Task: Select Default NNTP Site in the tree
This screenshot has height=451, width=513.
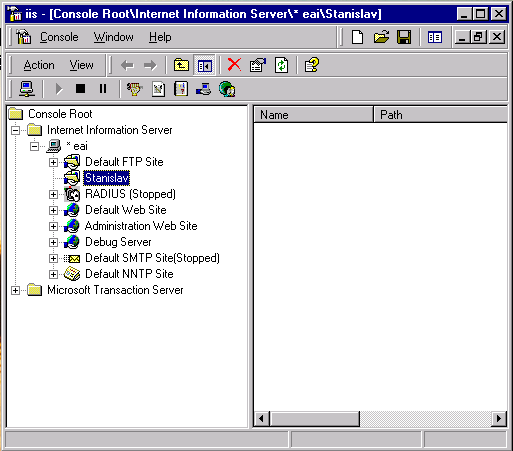Action: pyautogui.click(x=129, y=274)
